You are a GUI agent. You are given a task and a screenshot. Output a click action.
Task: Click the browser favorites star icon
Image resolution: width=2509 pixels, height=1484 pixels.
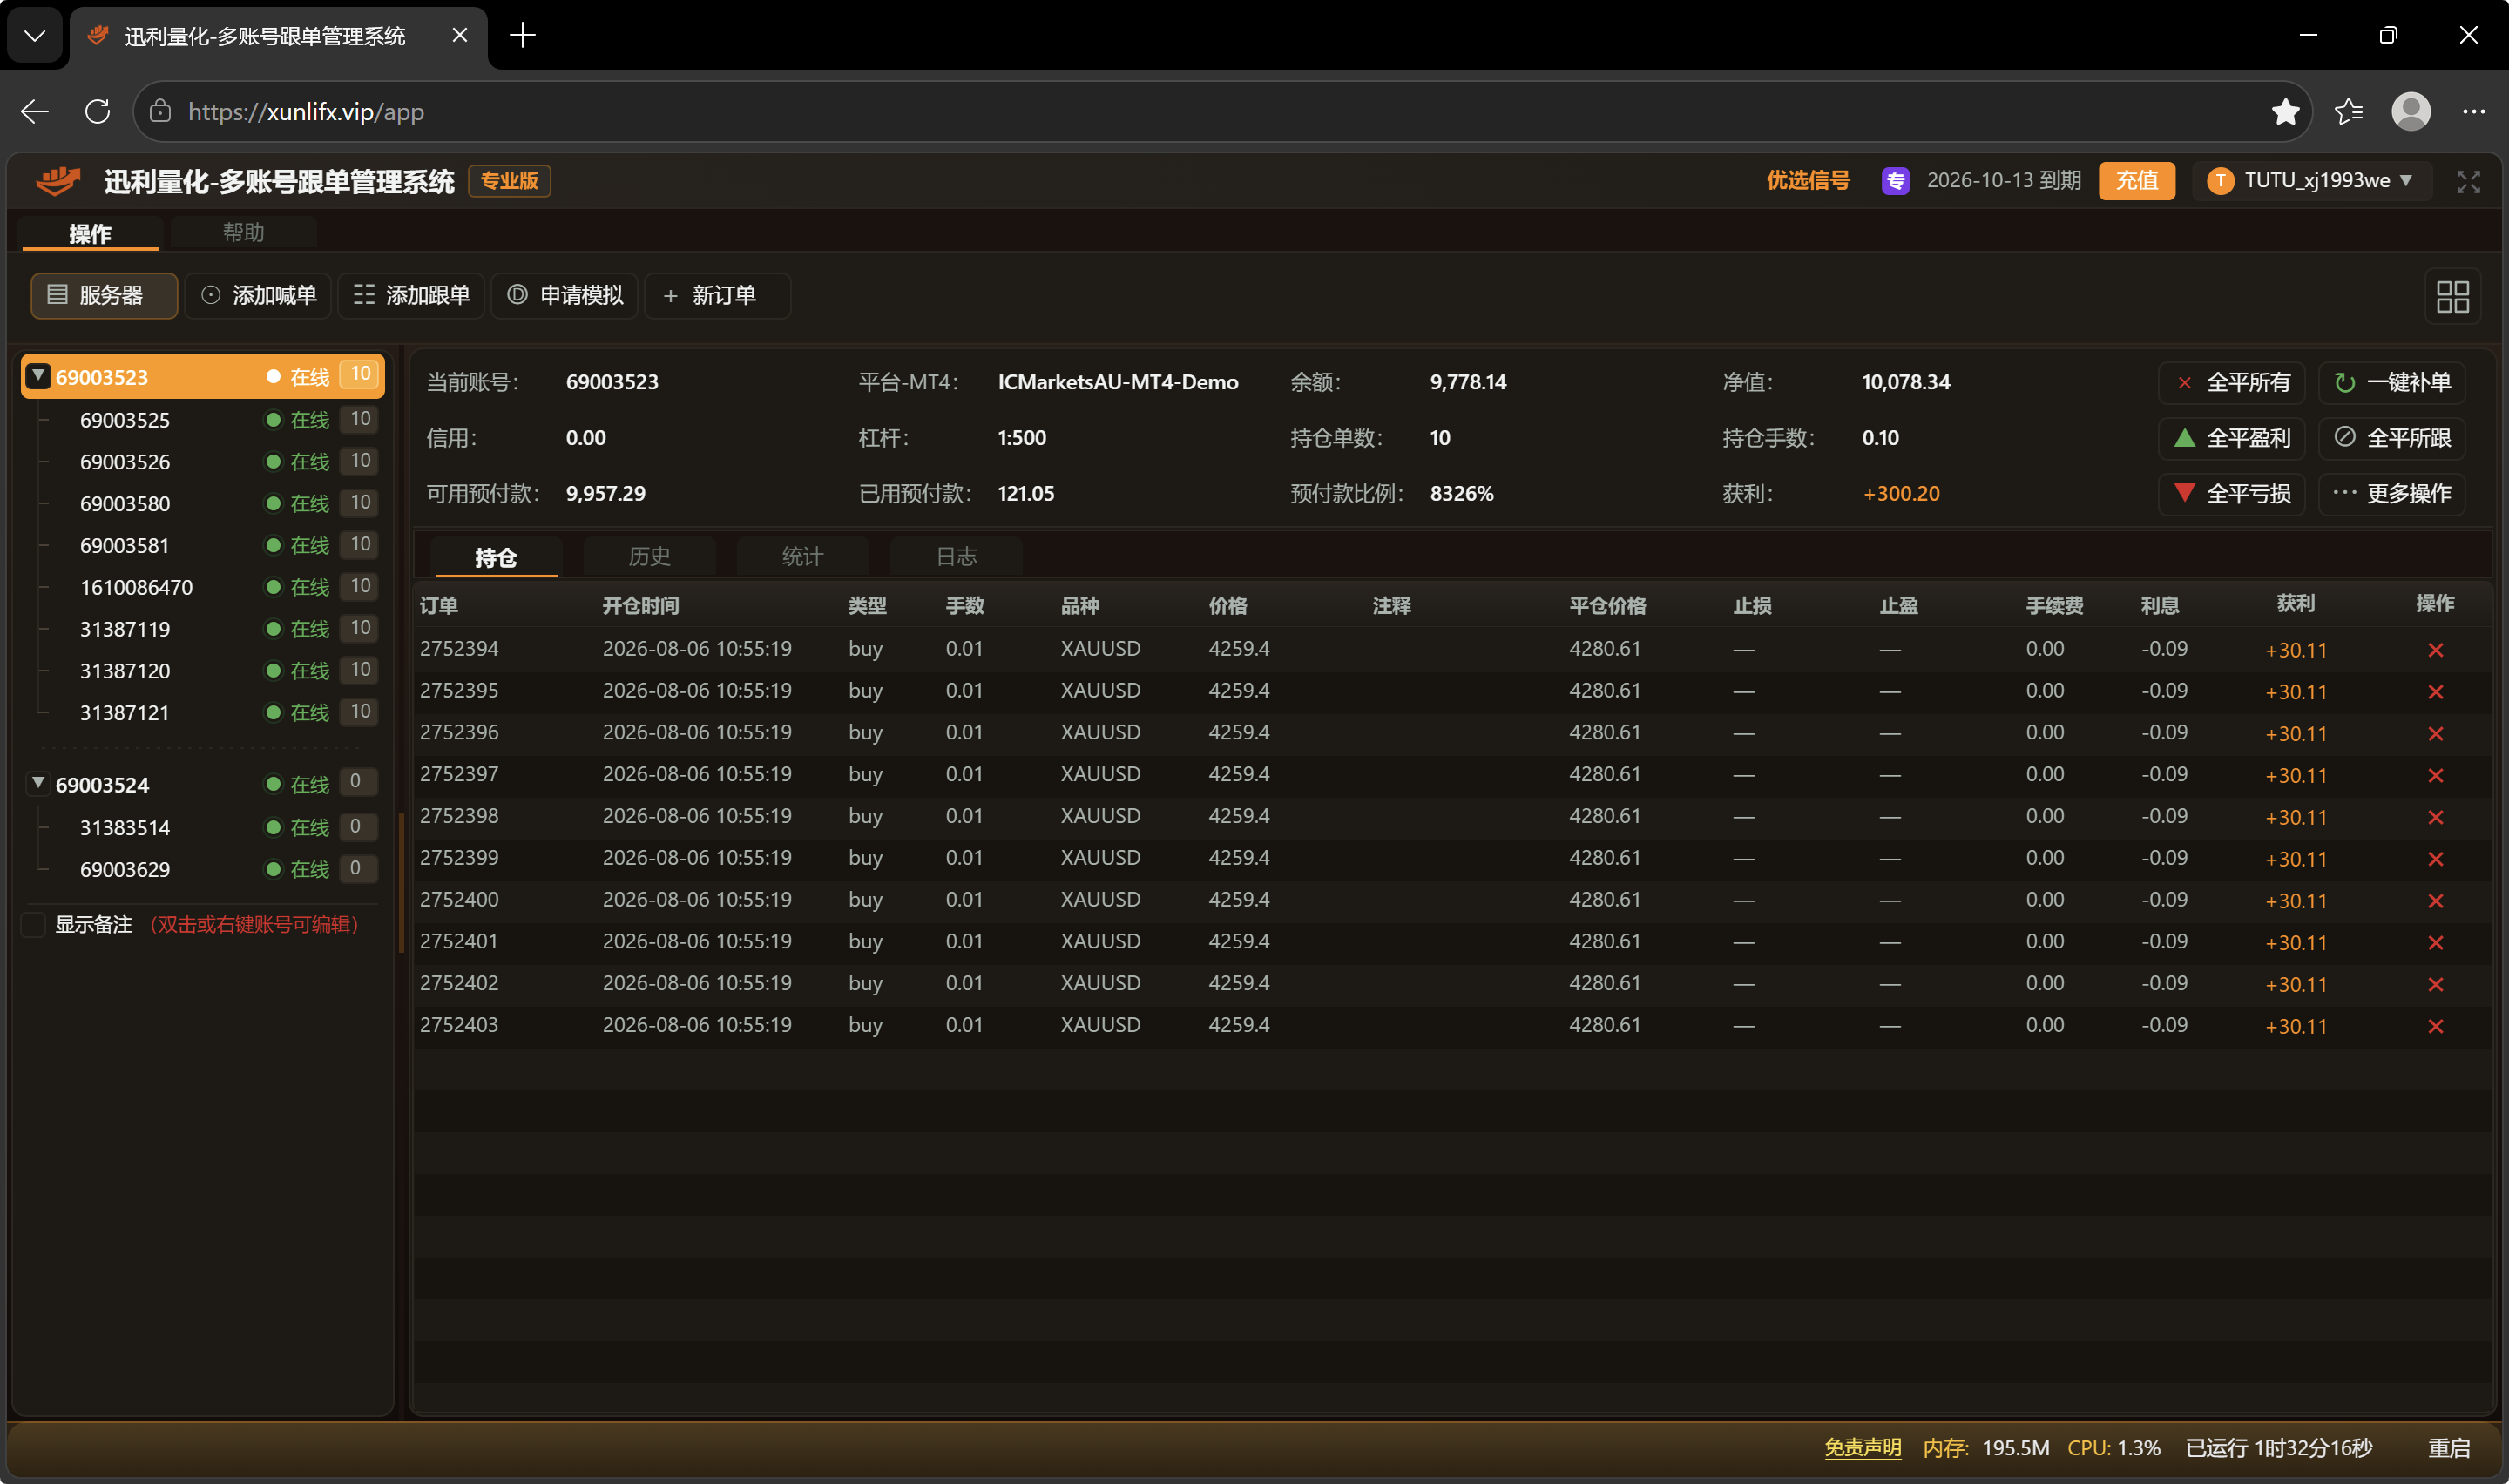(x=2285, y=112)
